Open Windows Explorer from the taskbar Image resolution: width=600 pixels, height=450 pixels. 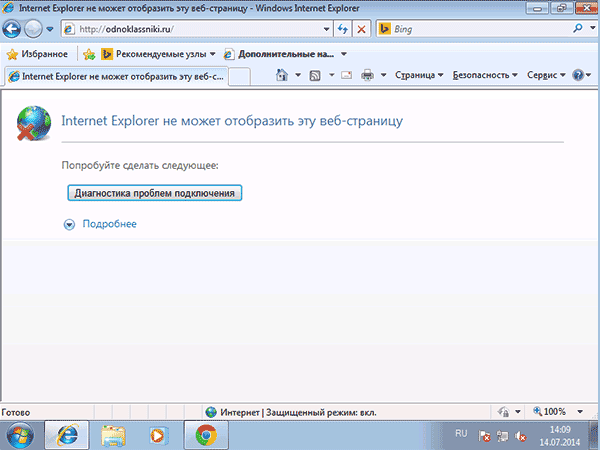tap(113, 435)
